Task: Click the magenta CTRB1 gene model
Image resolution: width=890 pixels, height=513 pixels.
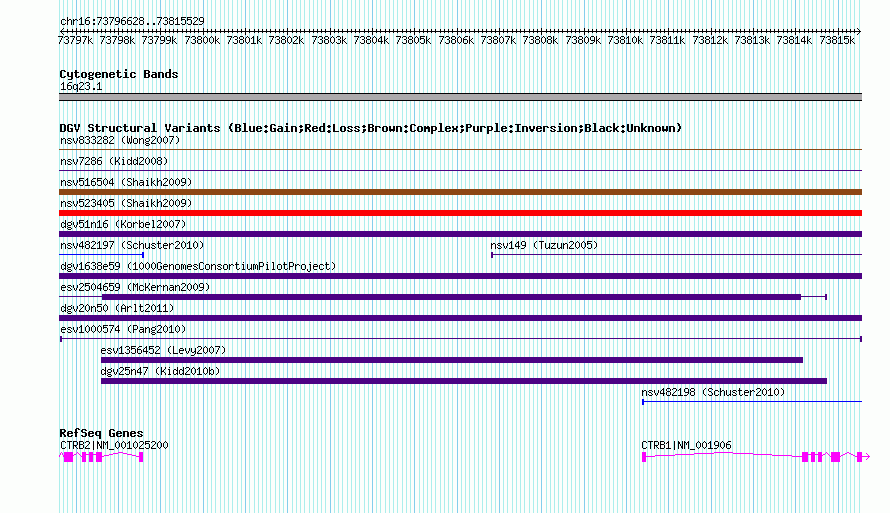Action: [755, 457]
